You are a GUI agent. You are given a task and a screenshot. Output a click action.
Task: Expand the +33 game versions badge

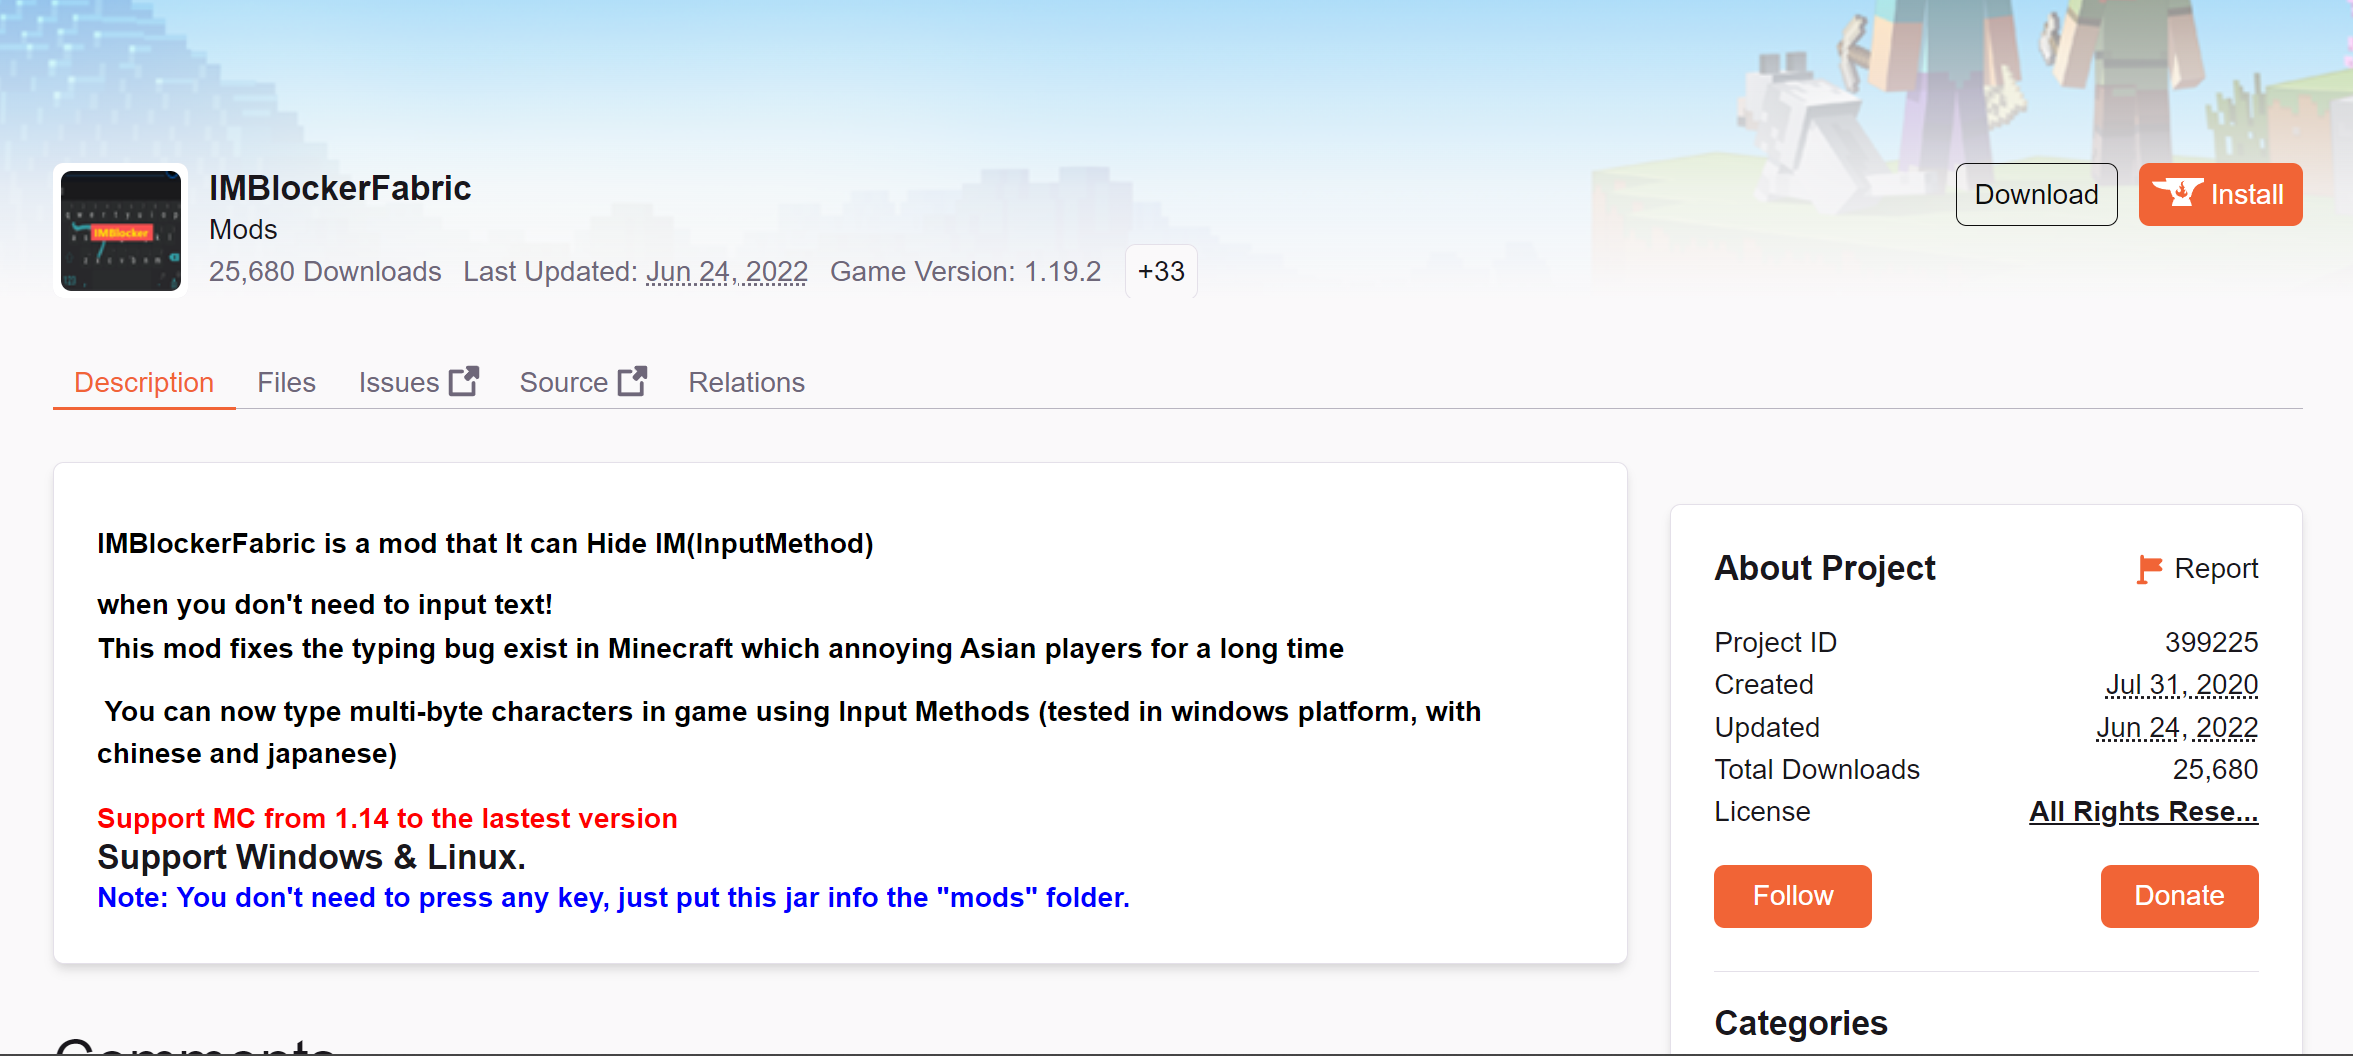(x=1161, y=271)
